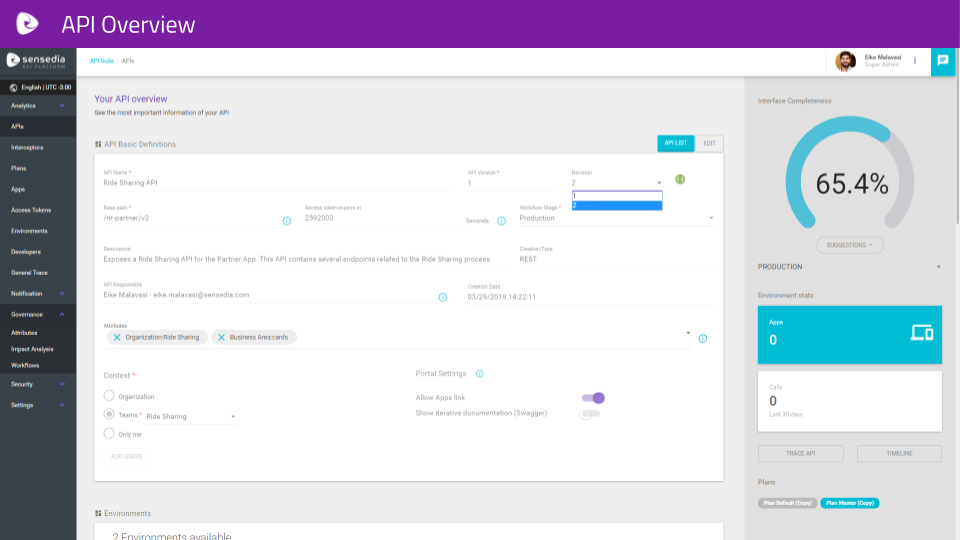Open the chat panel icon at the top right
The height and width of the screenshot is (540, 960).
click(943, 61)
